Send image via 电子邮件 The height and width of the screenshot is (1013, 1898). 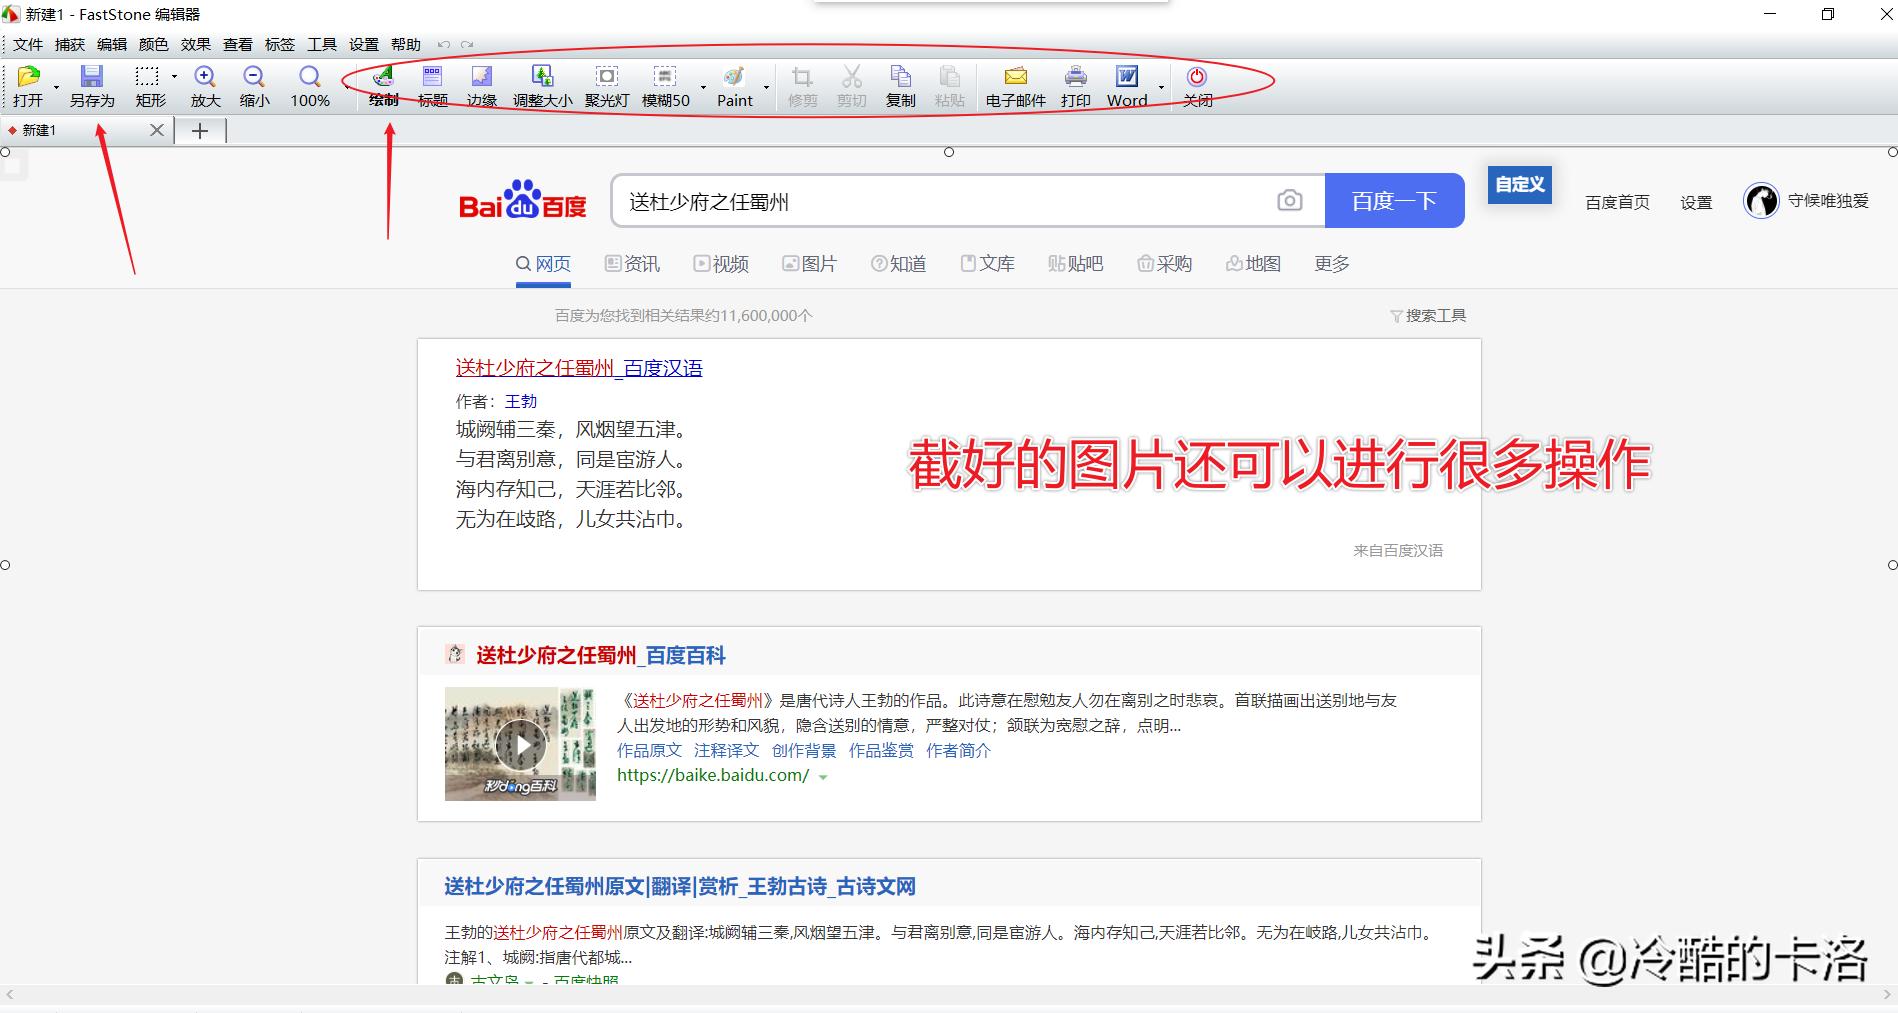click(x=1015, y=85)
